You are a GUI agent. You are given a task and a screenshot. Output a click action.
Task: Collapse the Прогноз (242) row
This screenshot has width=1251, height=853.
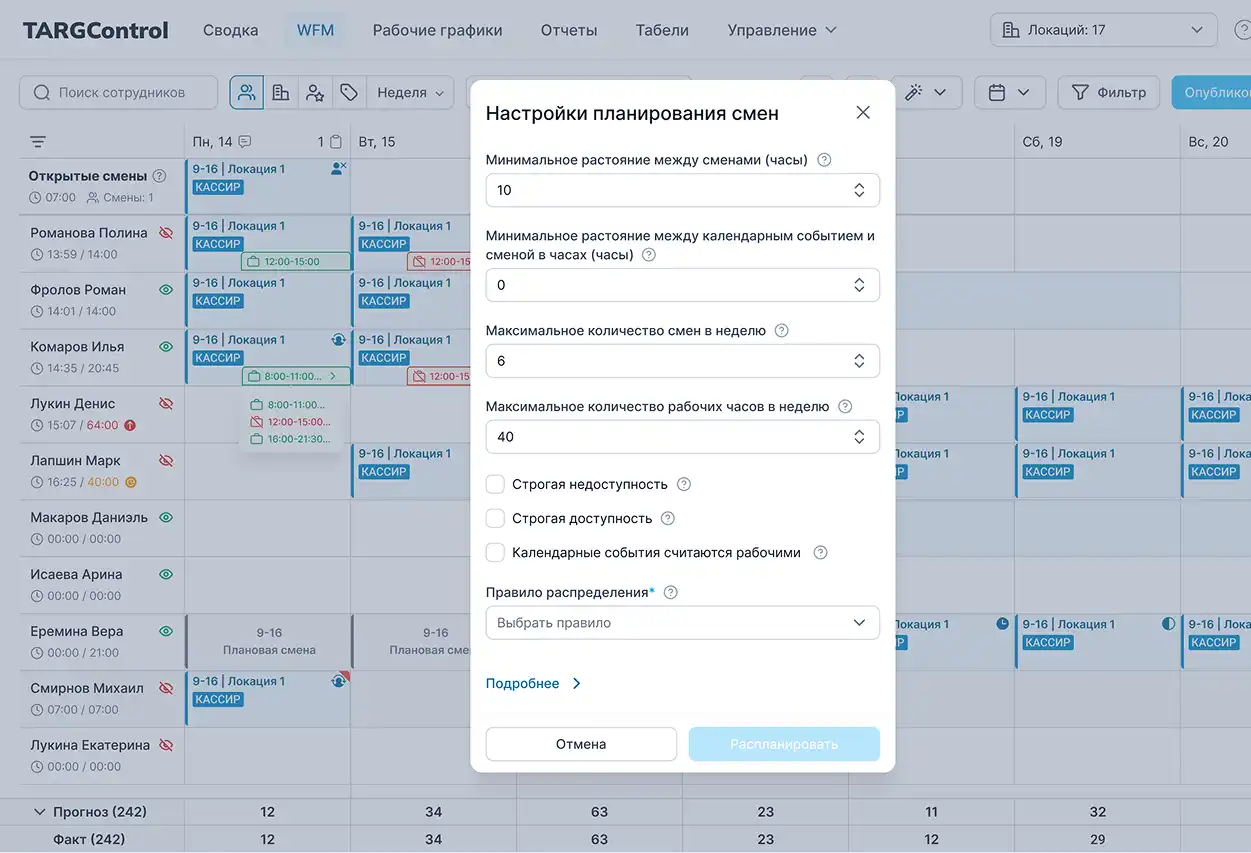point(40,812)
